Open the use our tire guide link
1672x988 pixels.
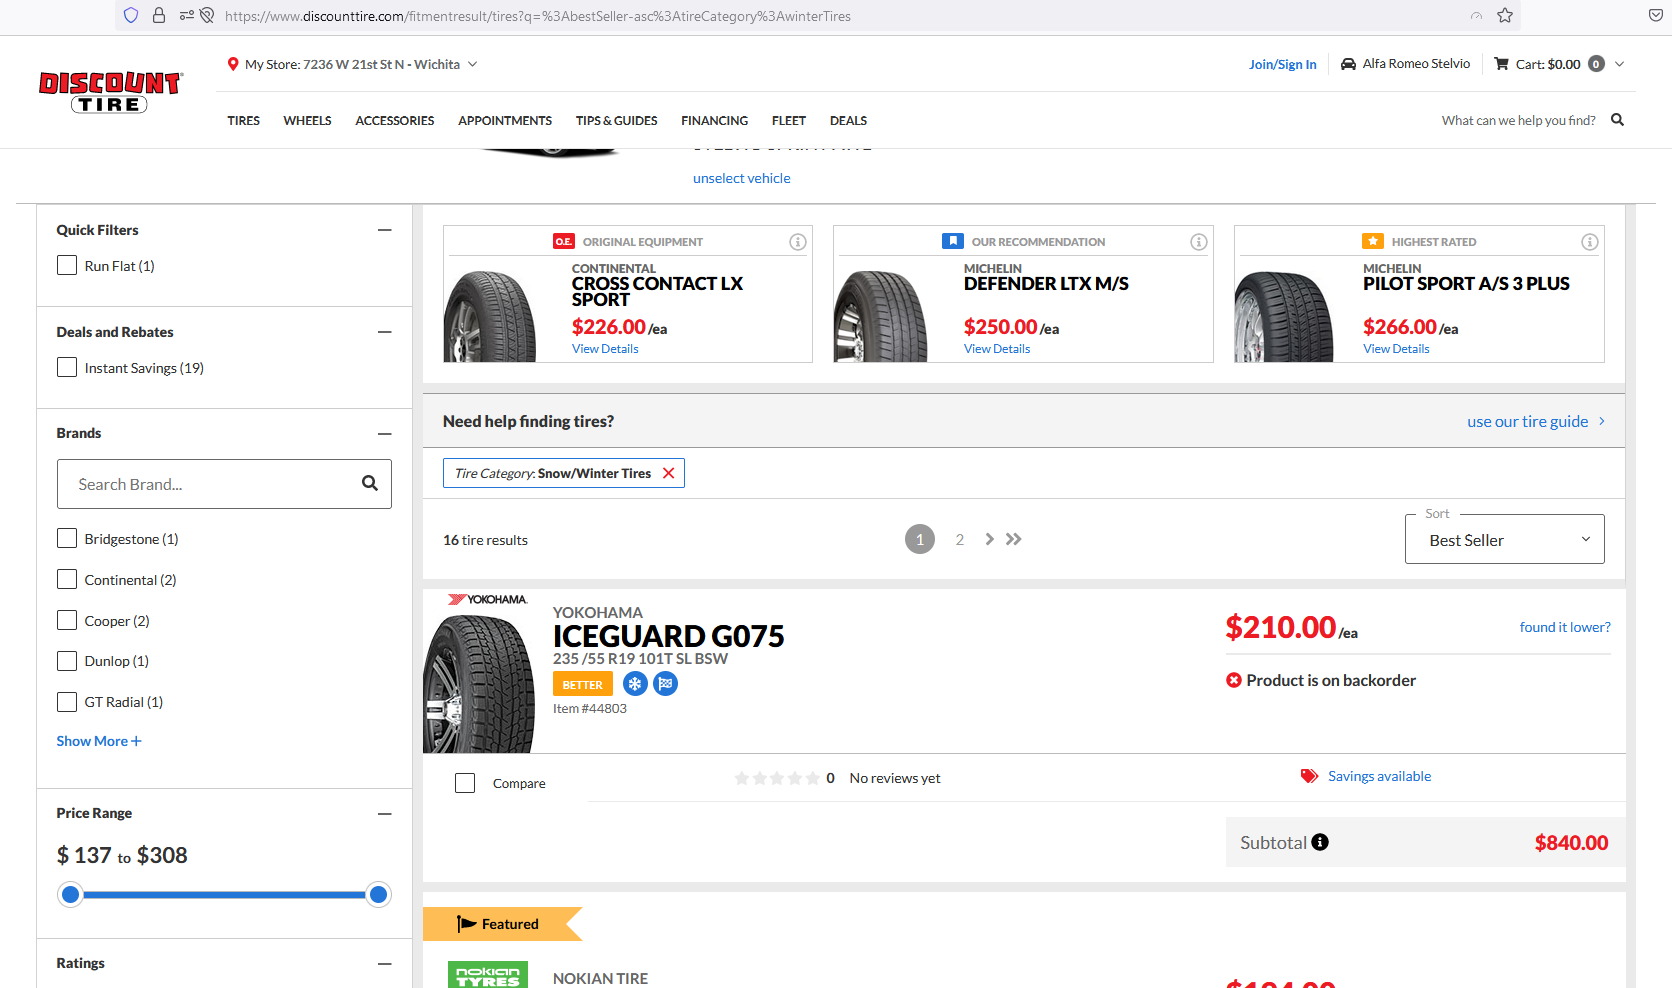[x=1528, y=421]
